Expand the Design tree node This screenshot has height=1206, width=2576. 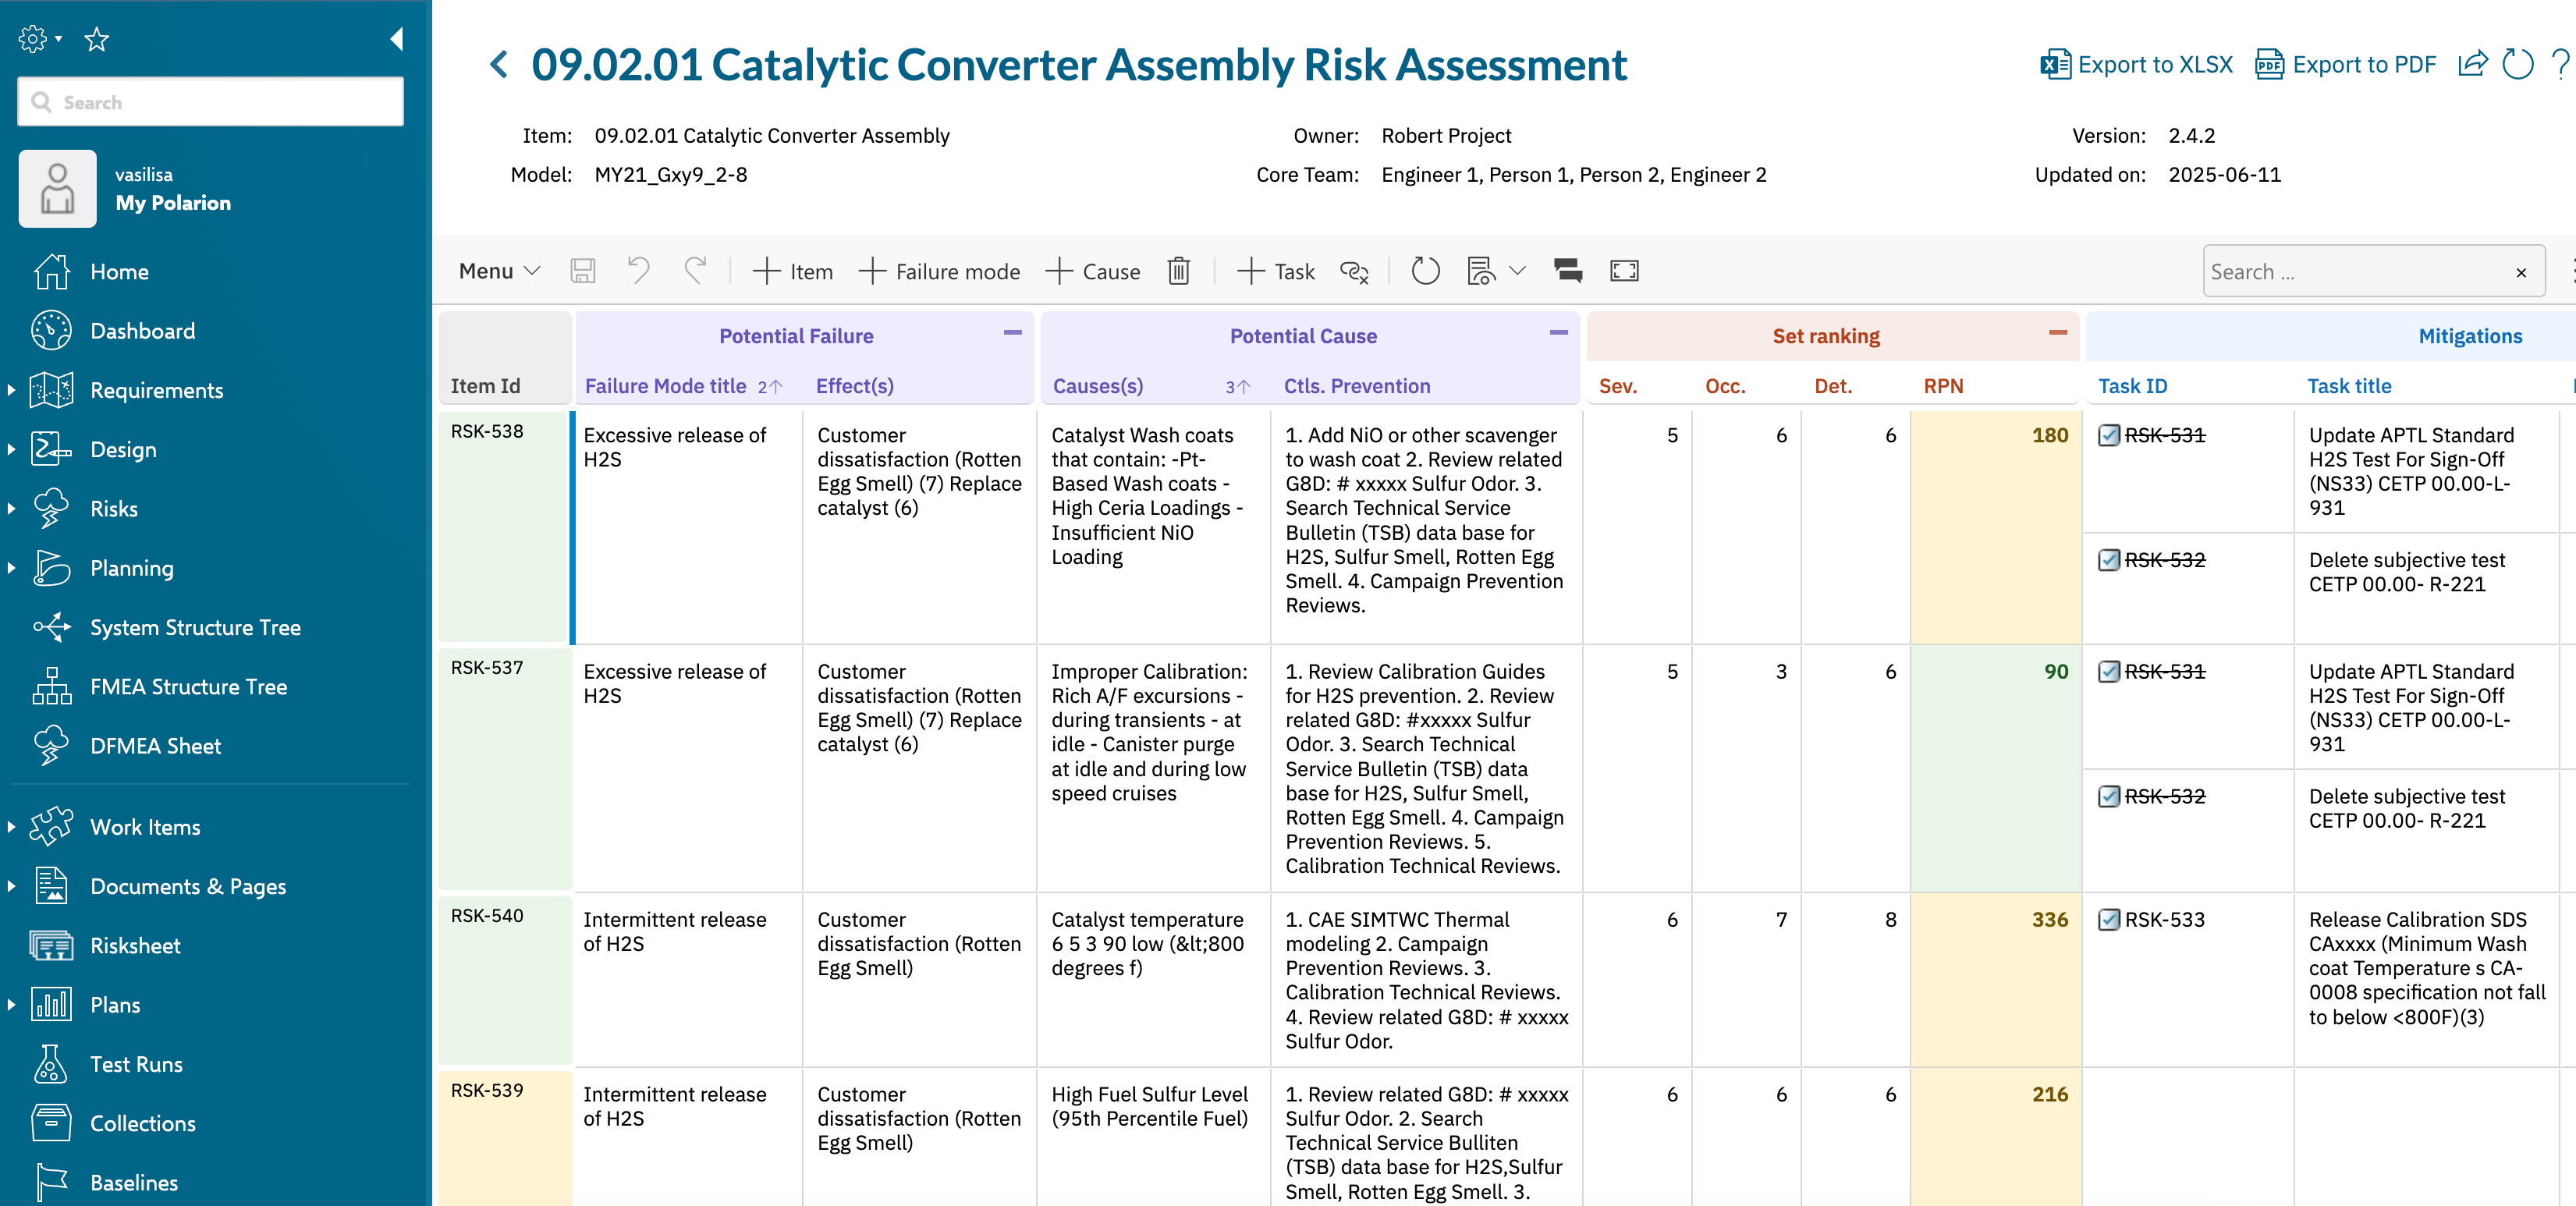point(11,450)
